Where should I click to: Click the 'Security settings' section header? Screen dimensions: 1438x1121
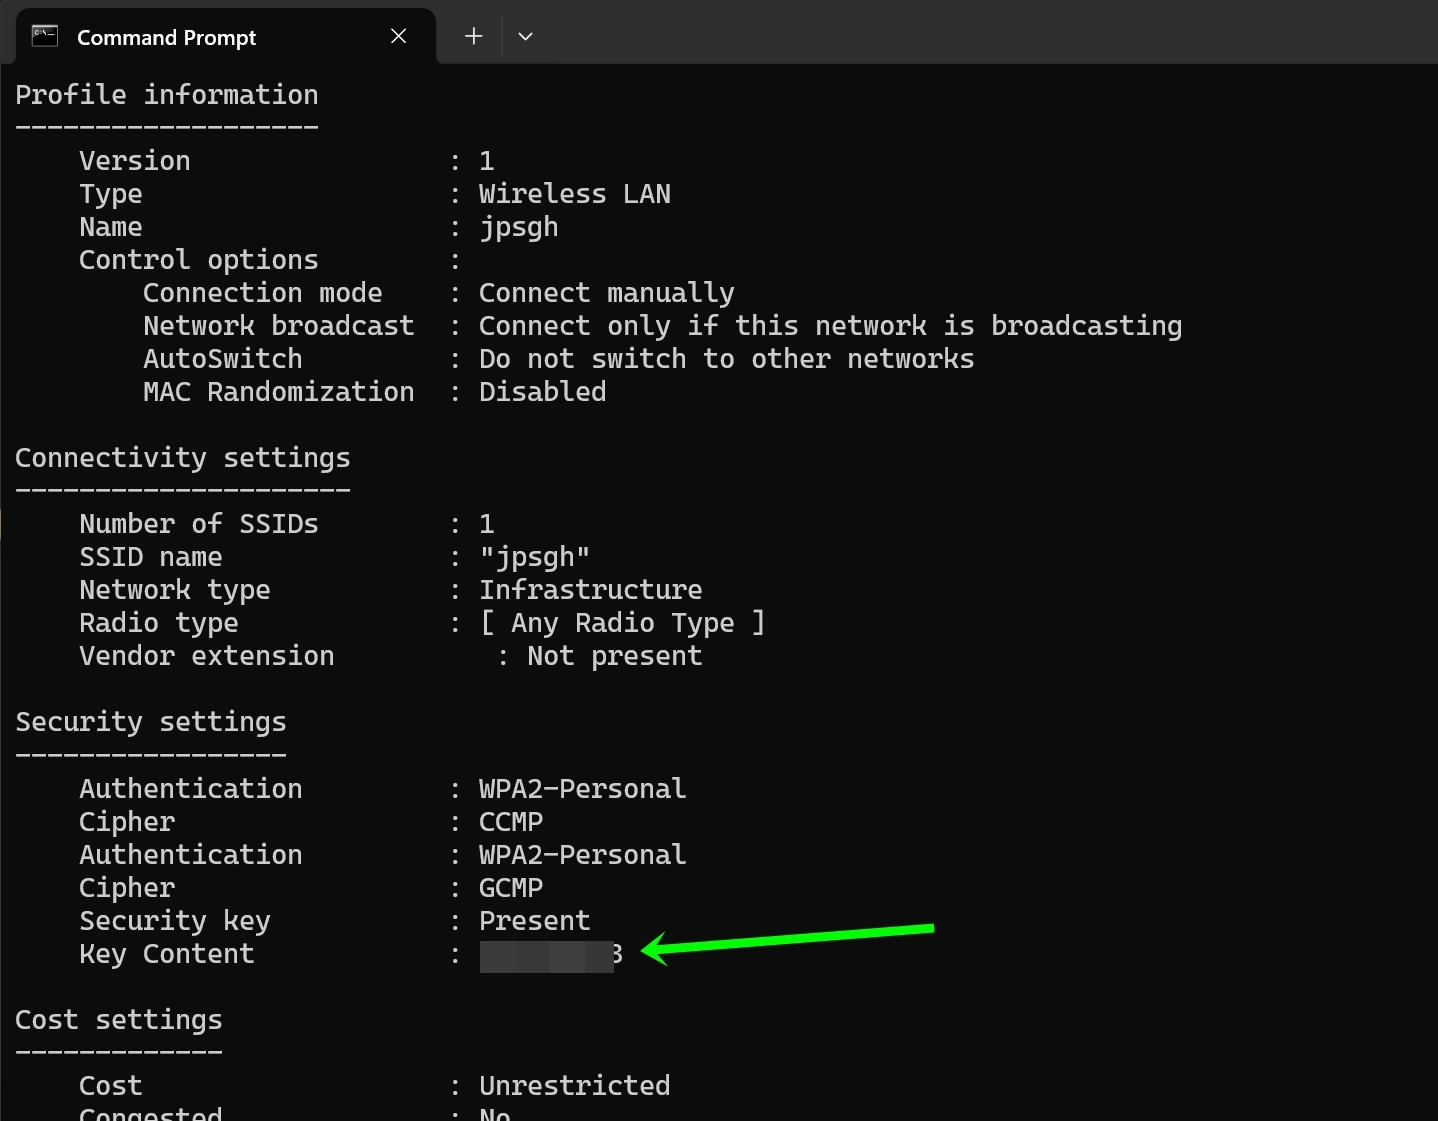(150, 721)
